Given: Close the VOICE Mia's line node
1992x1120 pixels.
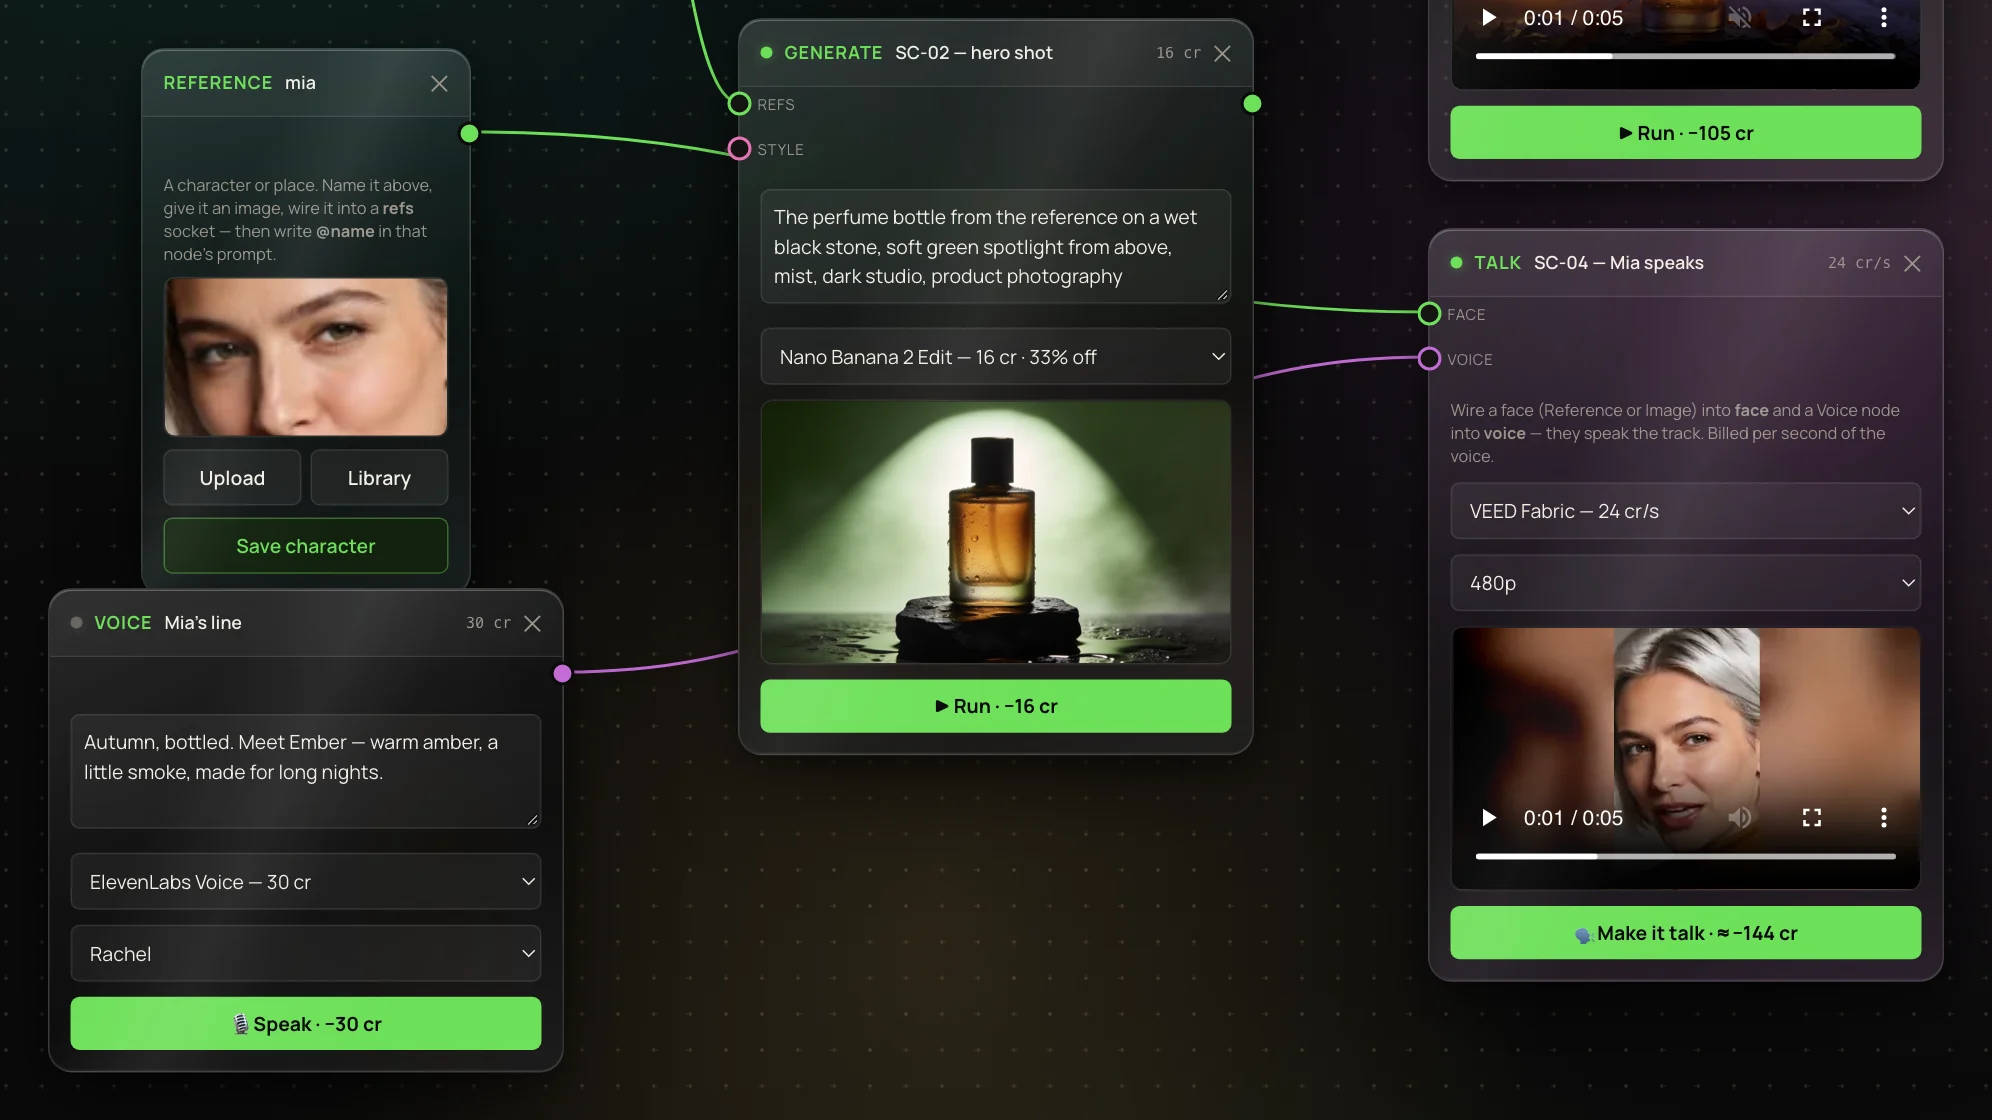Looking at the screenshot, I should pos(532,624).
